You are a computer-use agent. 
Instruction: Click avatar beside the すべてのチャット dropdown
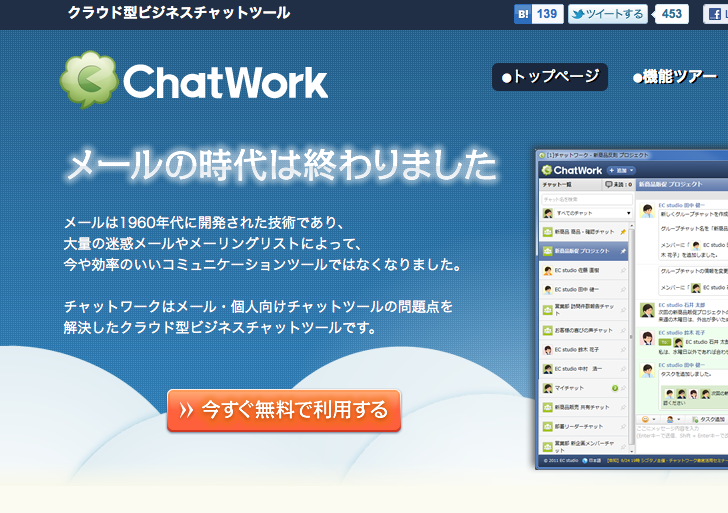tap(547, 213)
